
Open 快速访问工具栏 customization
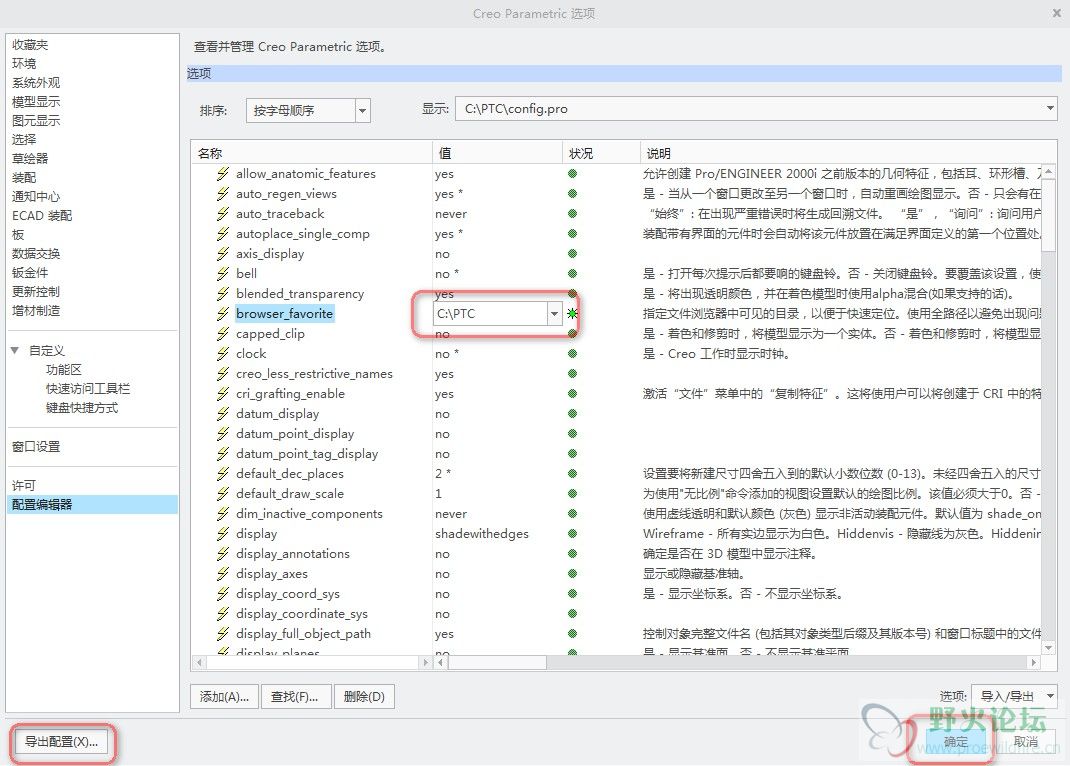(x=88, y=389)
